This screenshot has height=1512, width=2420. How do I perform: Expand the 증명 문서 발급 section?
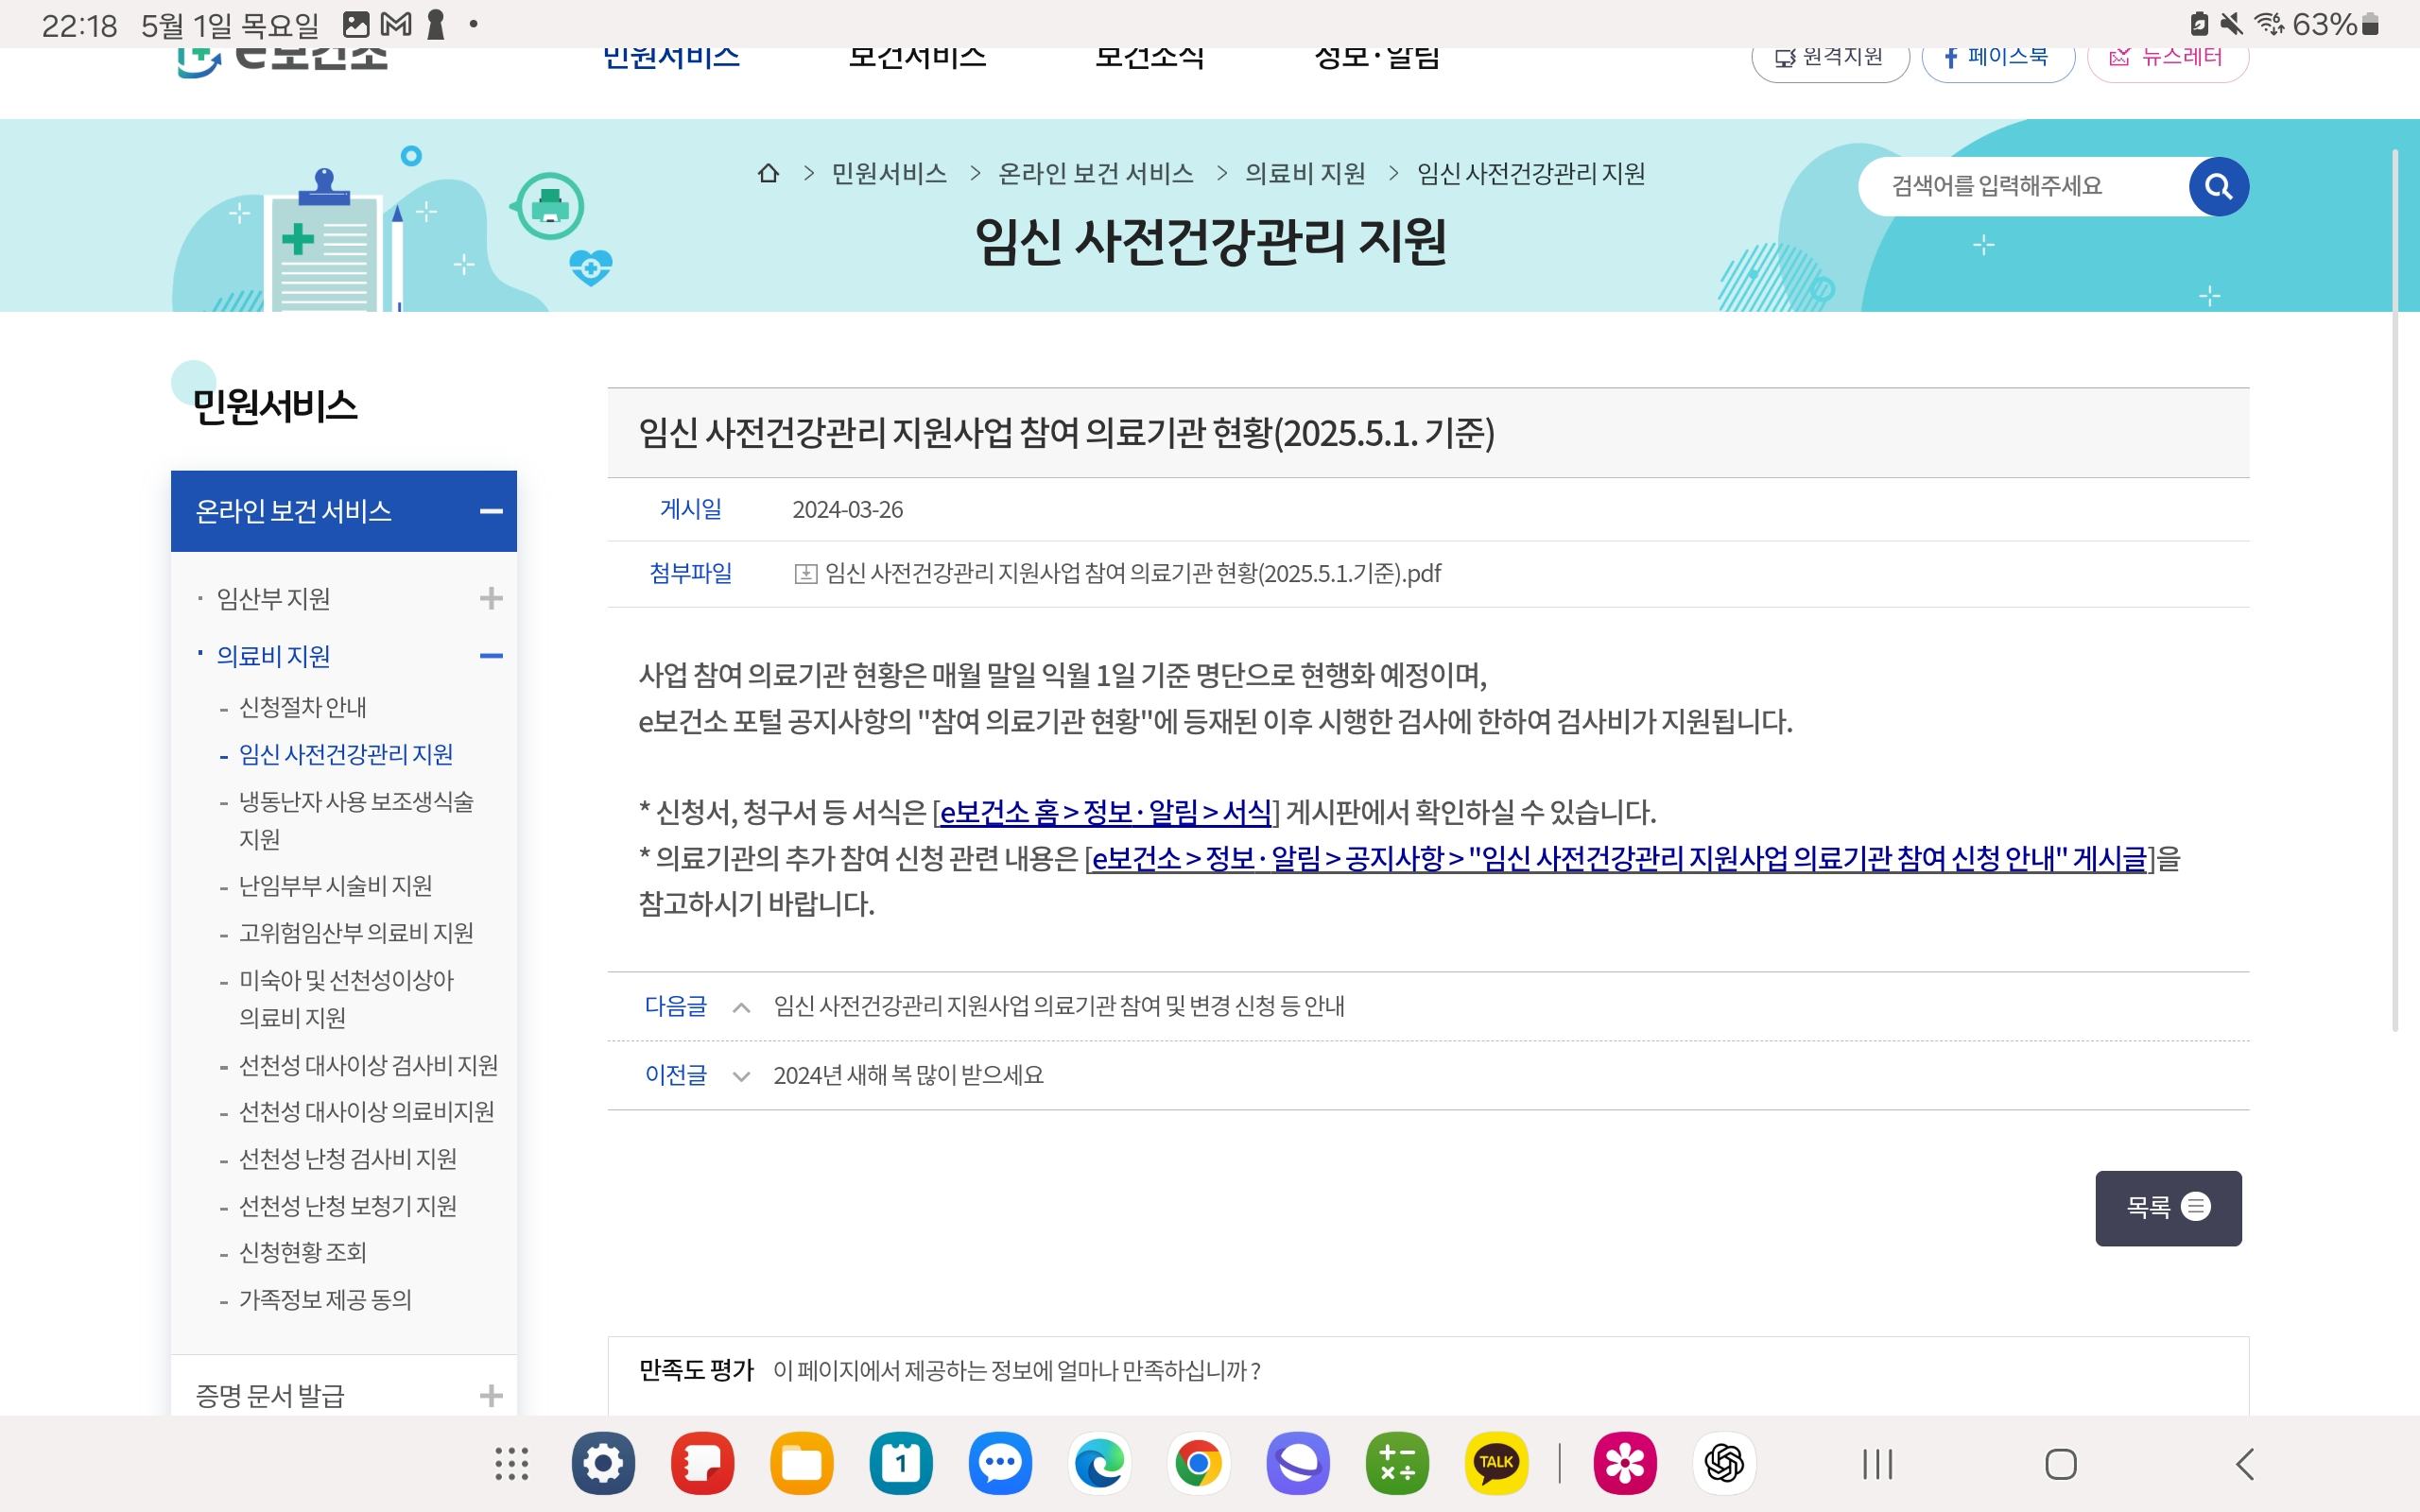[x=490, y=1395]
